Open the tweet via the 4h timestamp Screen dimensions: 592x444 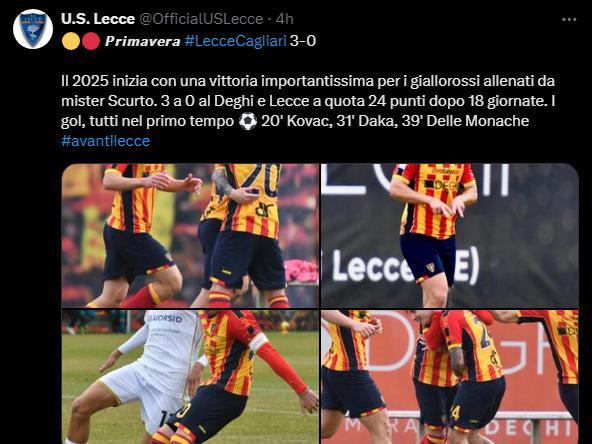[x=284, y=19]
